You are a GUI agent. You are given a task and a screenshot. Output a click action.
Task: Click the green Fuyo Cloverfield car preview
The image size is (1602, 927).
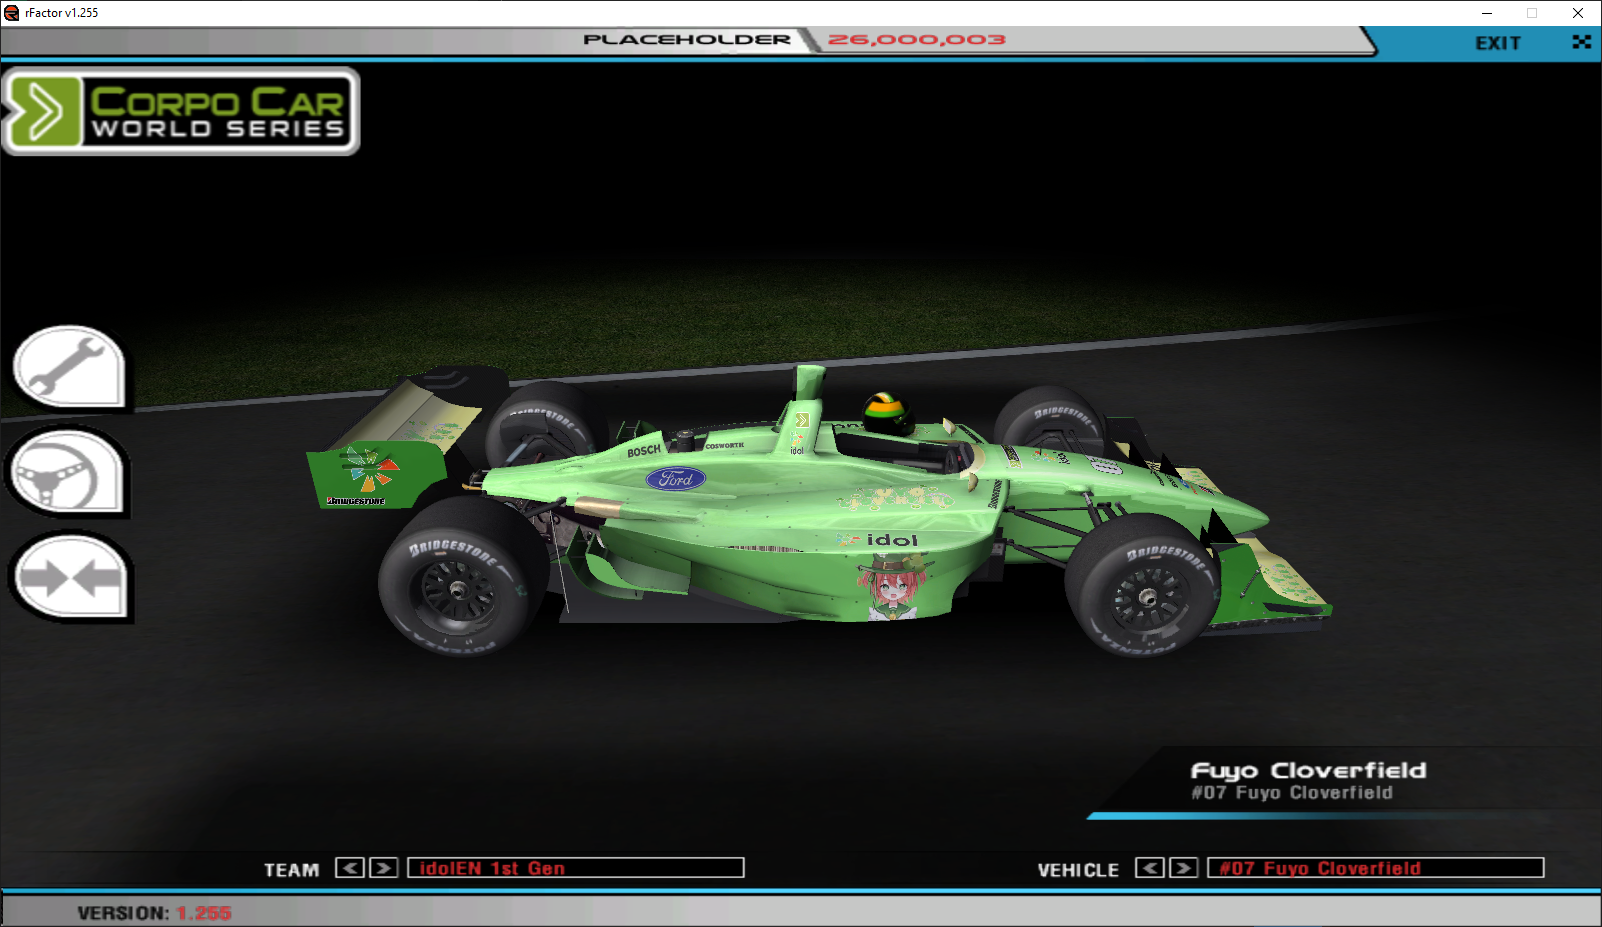pyautogui.click(x=818, y=511)
